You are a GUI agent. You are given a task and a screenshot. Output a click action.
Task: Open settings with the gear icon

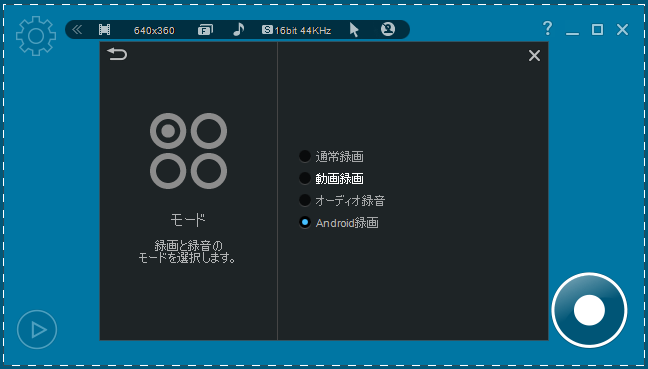pyautogui.click(x=36, y=36)
